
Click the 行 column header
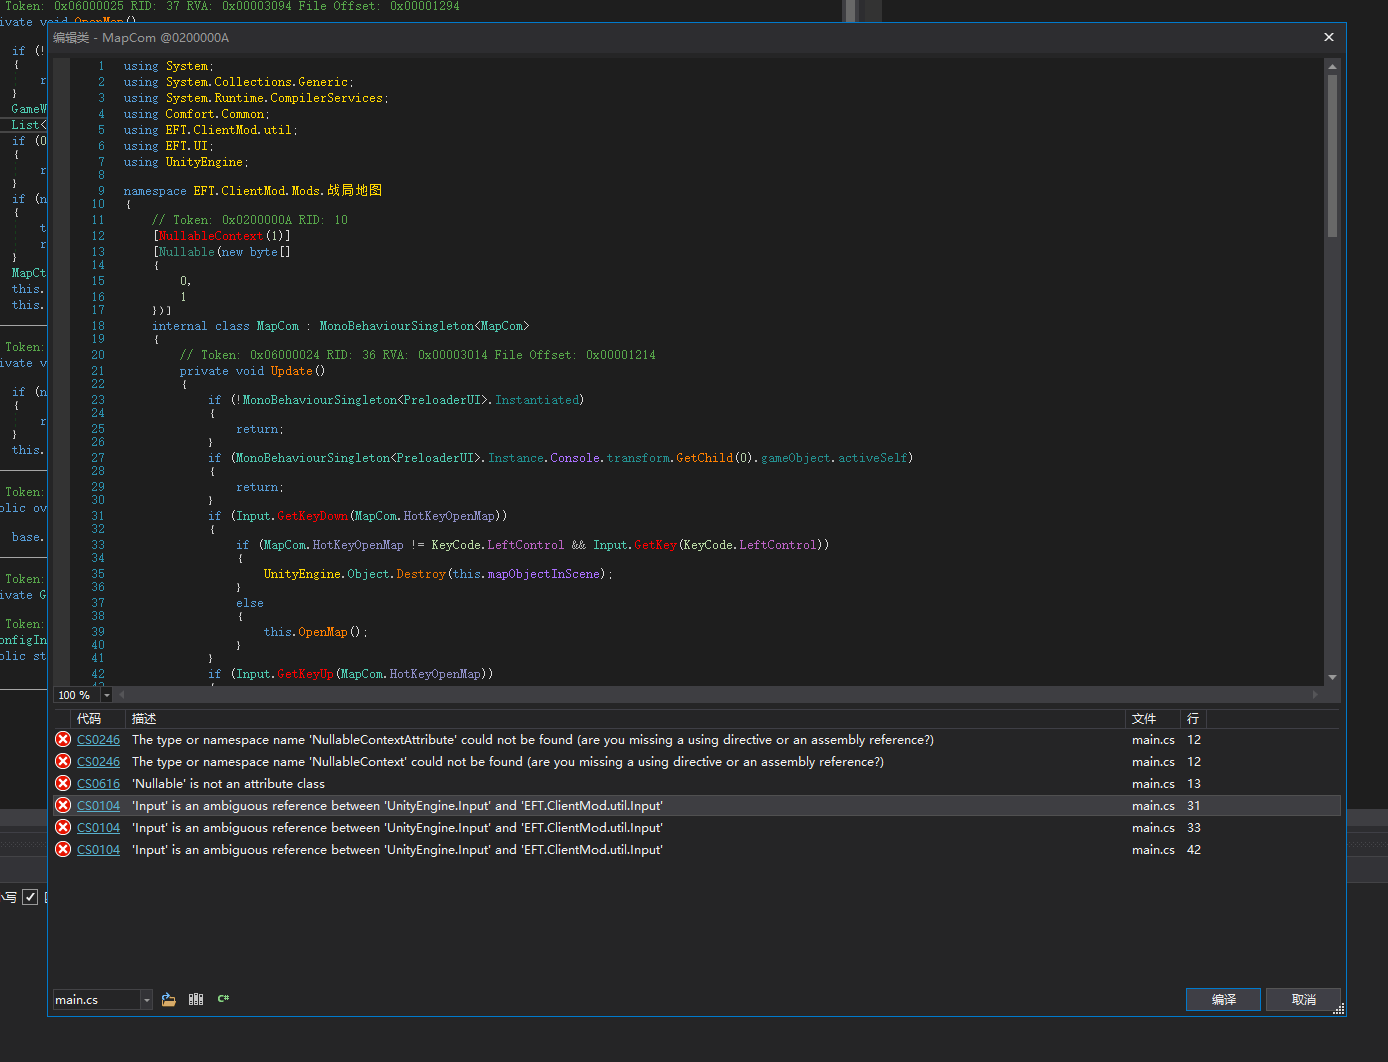[x=1192, y=718]
